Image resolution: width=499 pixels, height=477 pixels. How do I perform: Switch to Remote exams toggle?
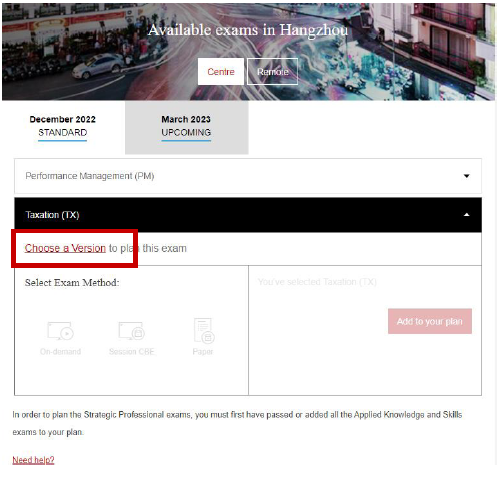click(272, 72)
